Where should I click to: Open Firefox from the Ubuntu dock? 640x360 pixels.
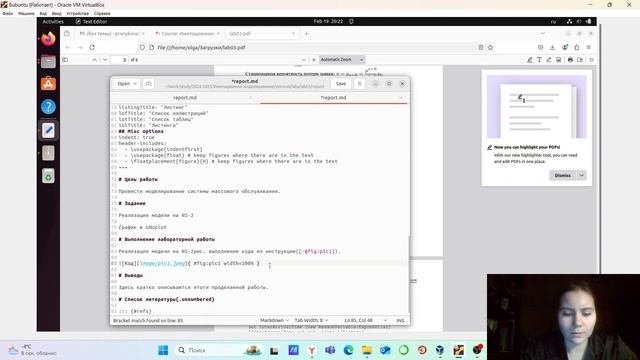tap(48, 39)
